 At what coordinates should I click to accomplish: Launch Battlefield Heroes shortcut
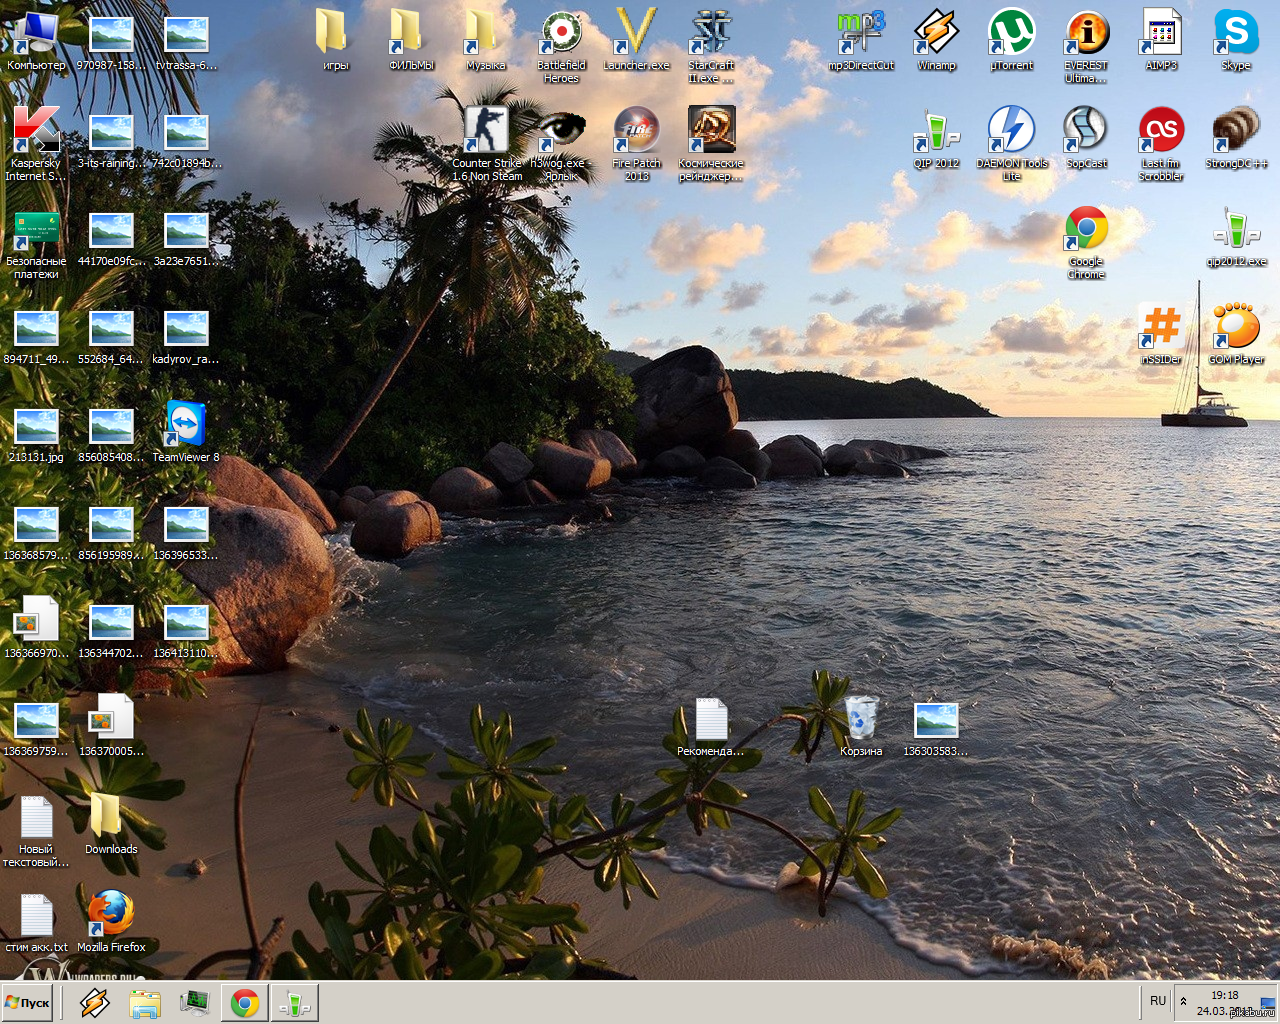click(x=561, y=46)
